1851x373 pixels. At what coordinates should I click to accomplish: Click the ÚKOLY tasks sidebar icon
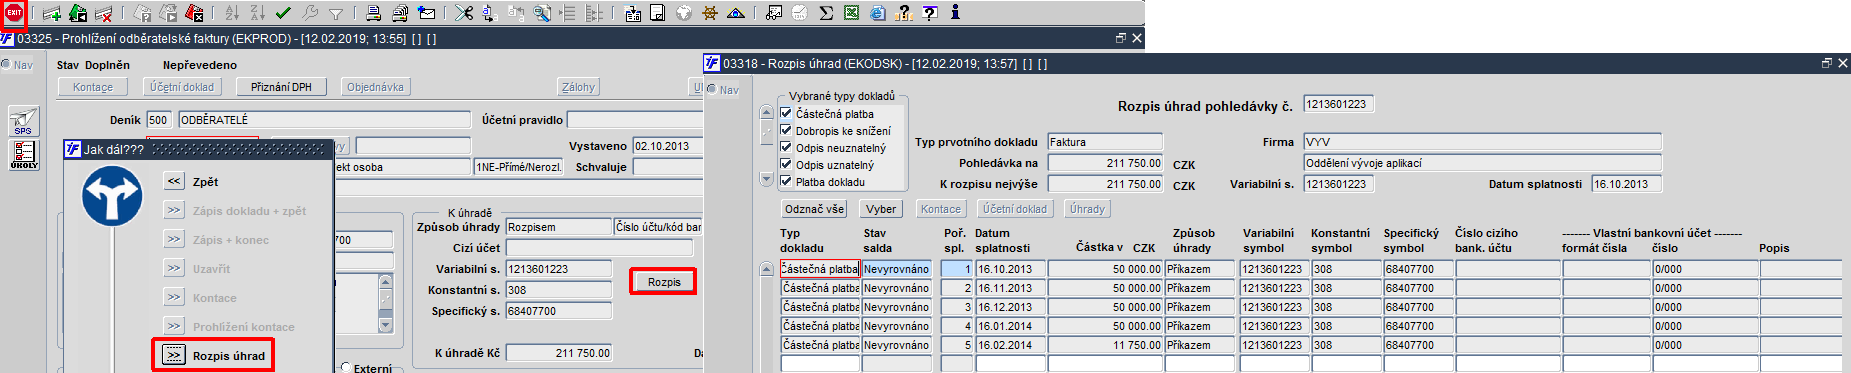23,154
